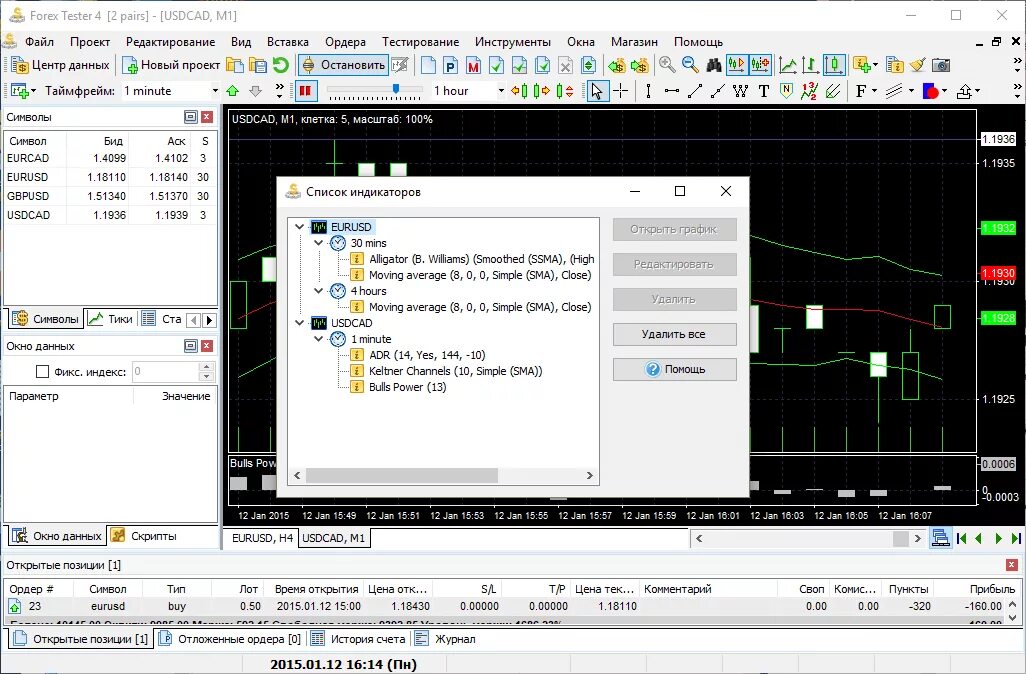Select the Alligator (B. Williams) indicator
Viewport: 1026px width, 674px height.
(x=481, y=259)
